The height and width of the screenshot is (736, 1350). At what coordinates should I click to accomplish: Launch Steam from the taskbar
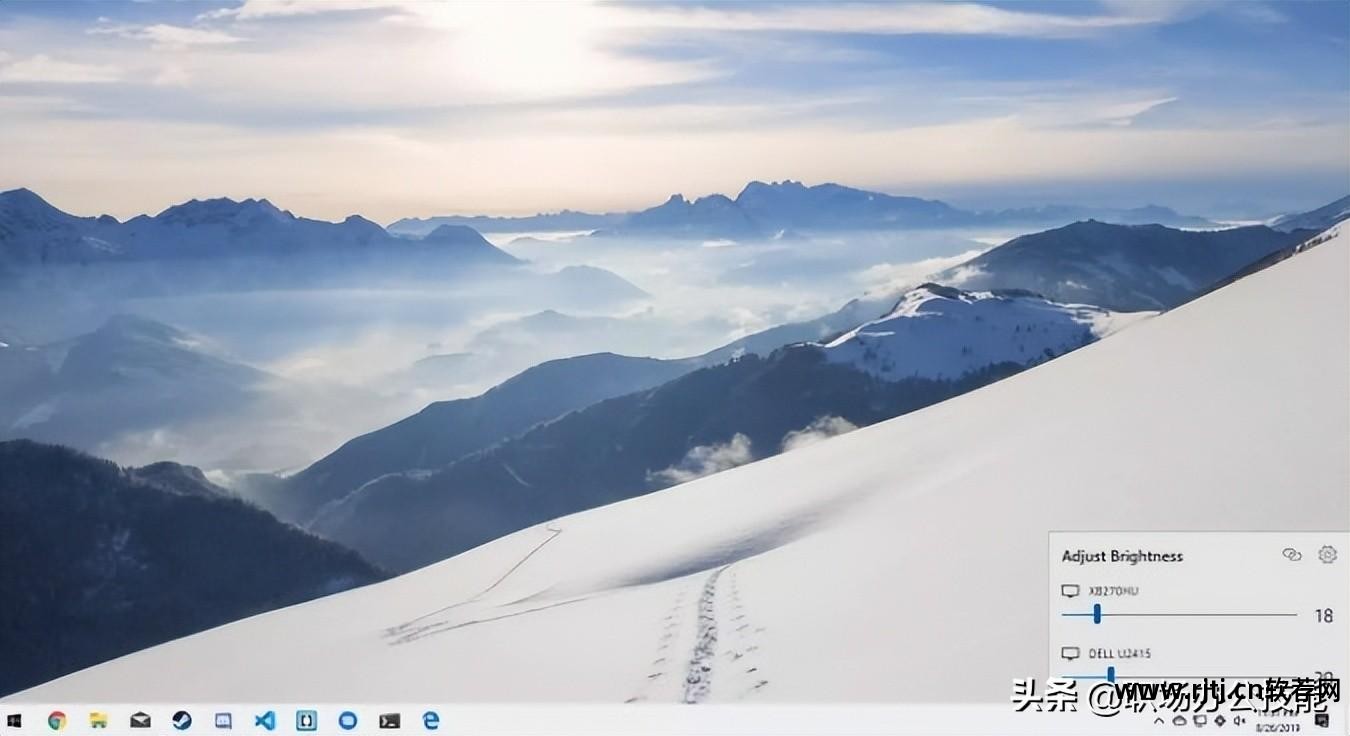click(182, 719)
